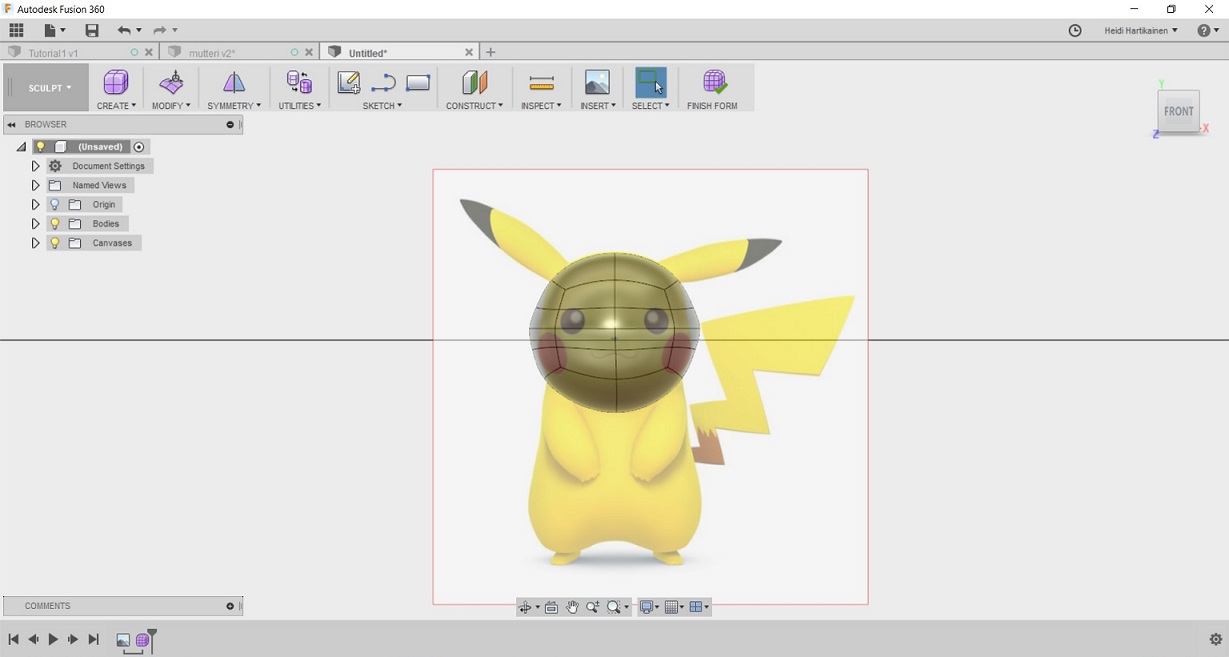Open the CONSTRUCT menu

click(x=474, y=106)
